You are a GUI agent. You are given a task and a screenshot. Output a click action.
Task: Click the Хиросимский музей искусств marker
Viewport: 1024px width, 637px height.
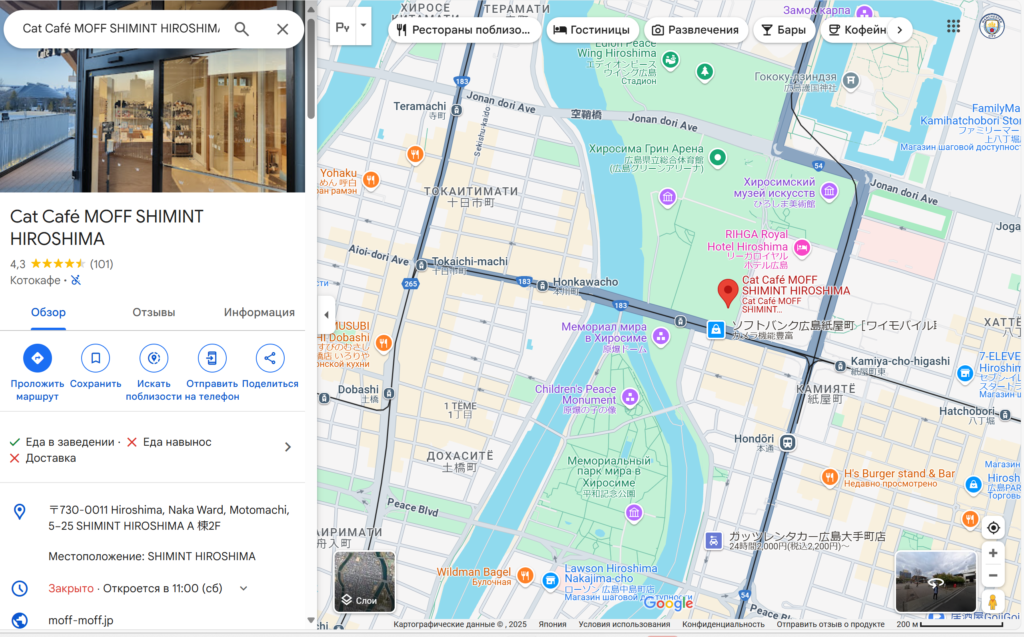pos(829,191)
